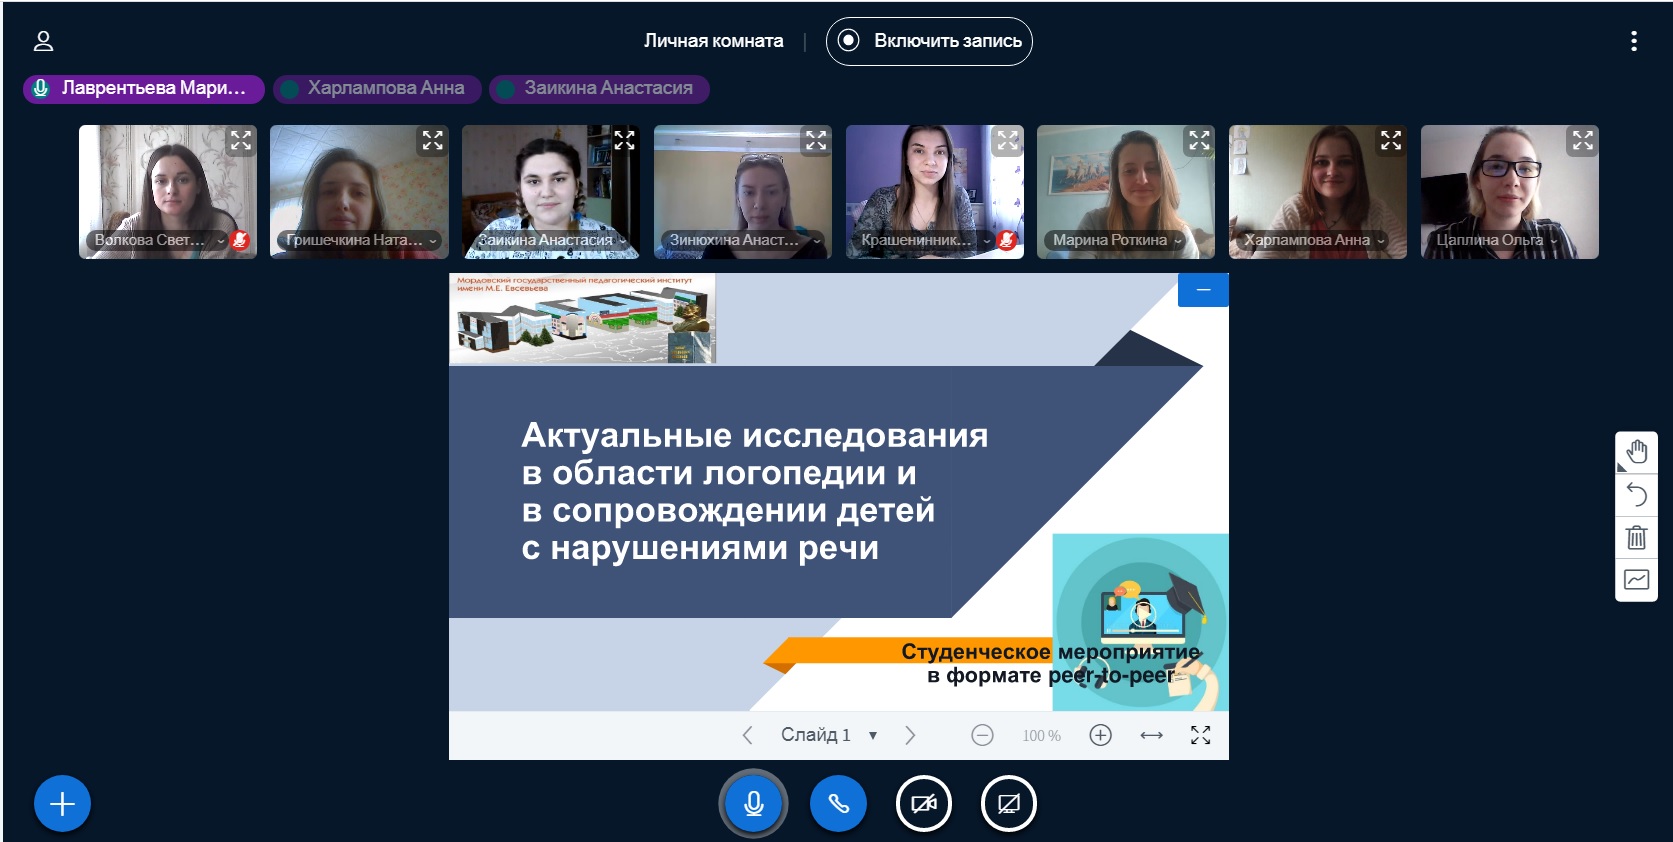
Task: Open fullscreen for the presentation slide
Action: pos(1200,735)
